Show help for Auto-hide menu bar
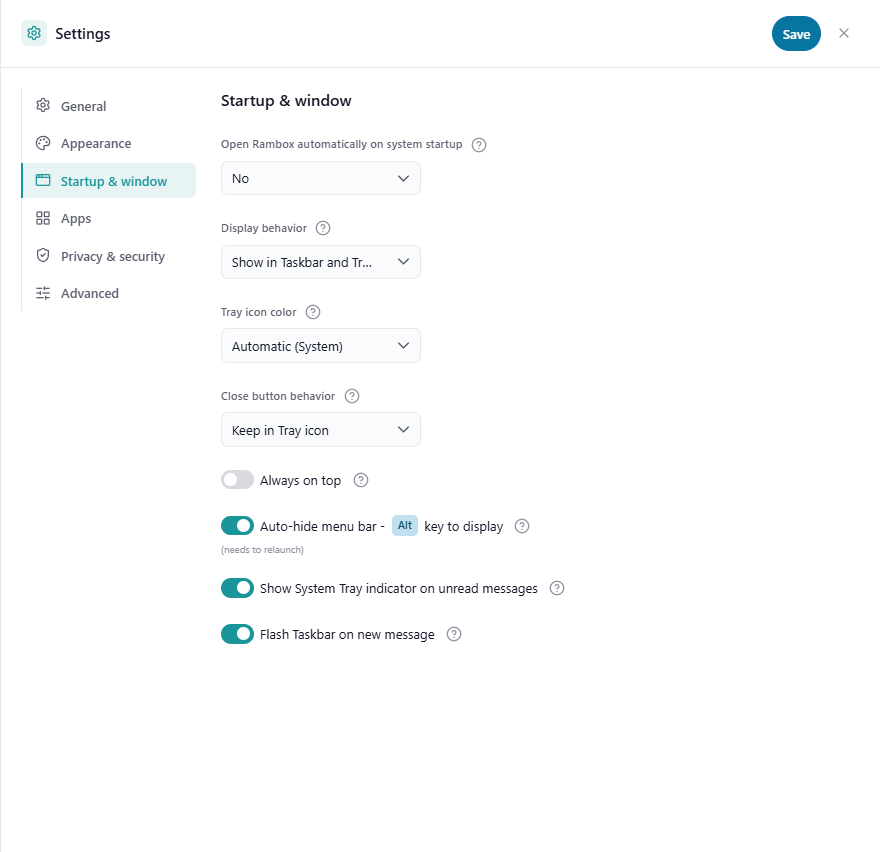 click(522, 526)
